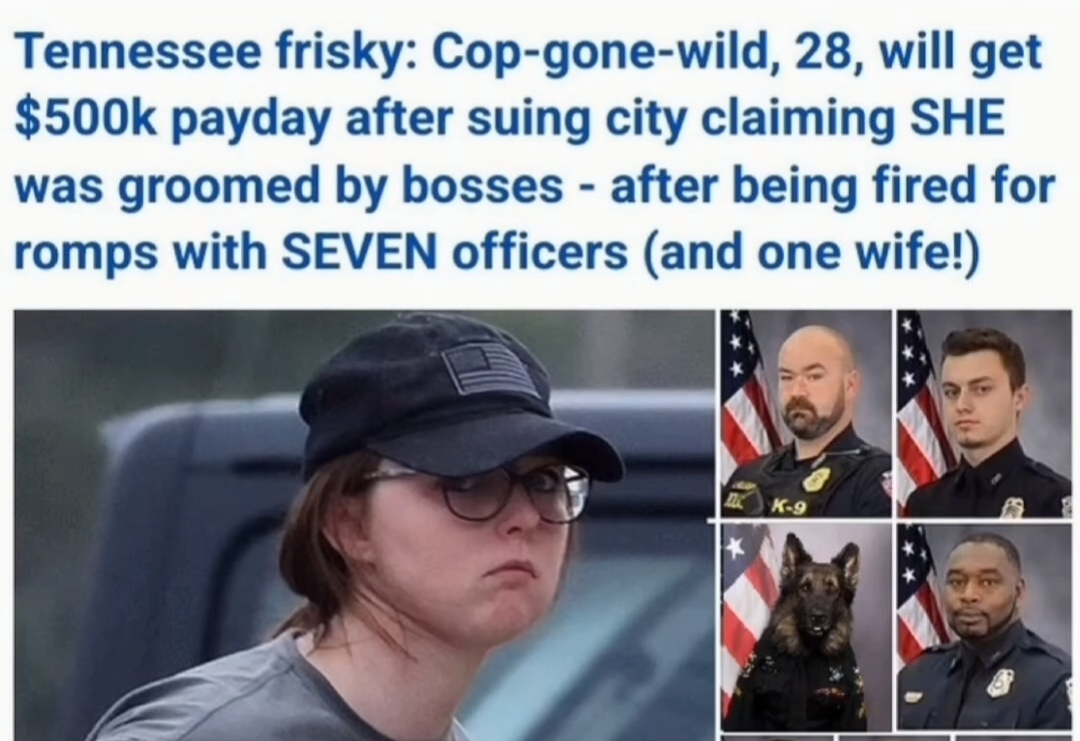Open the 'Tennessee frisky' headline article link
The image size is (1080, 741).
(x=534, y=152)
